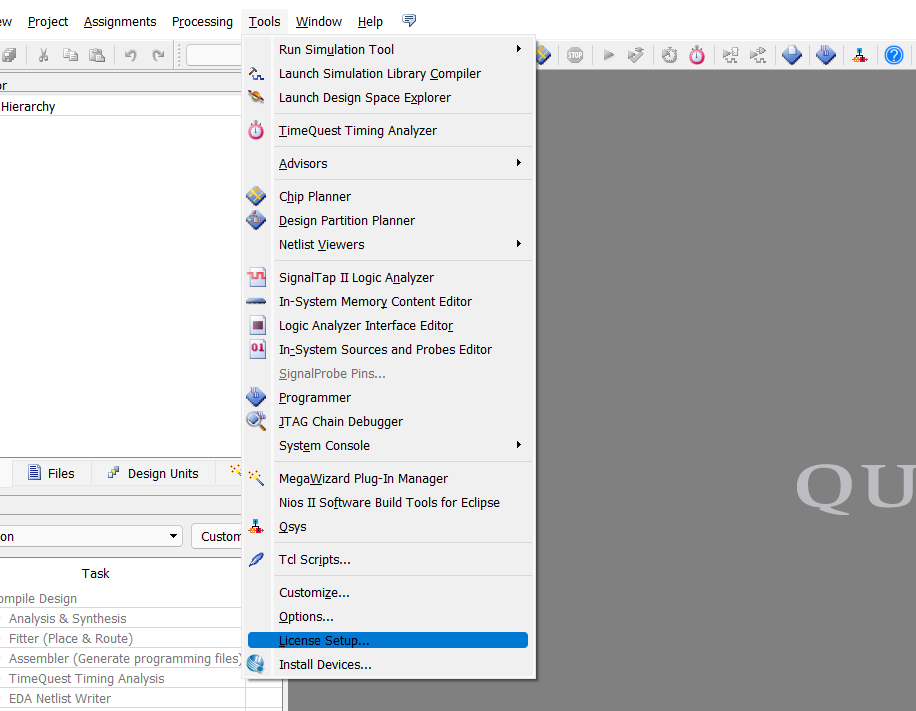Click the Cut scissors icon

43,56
